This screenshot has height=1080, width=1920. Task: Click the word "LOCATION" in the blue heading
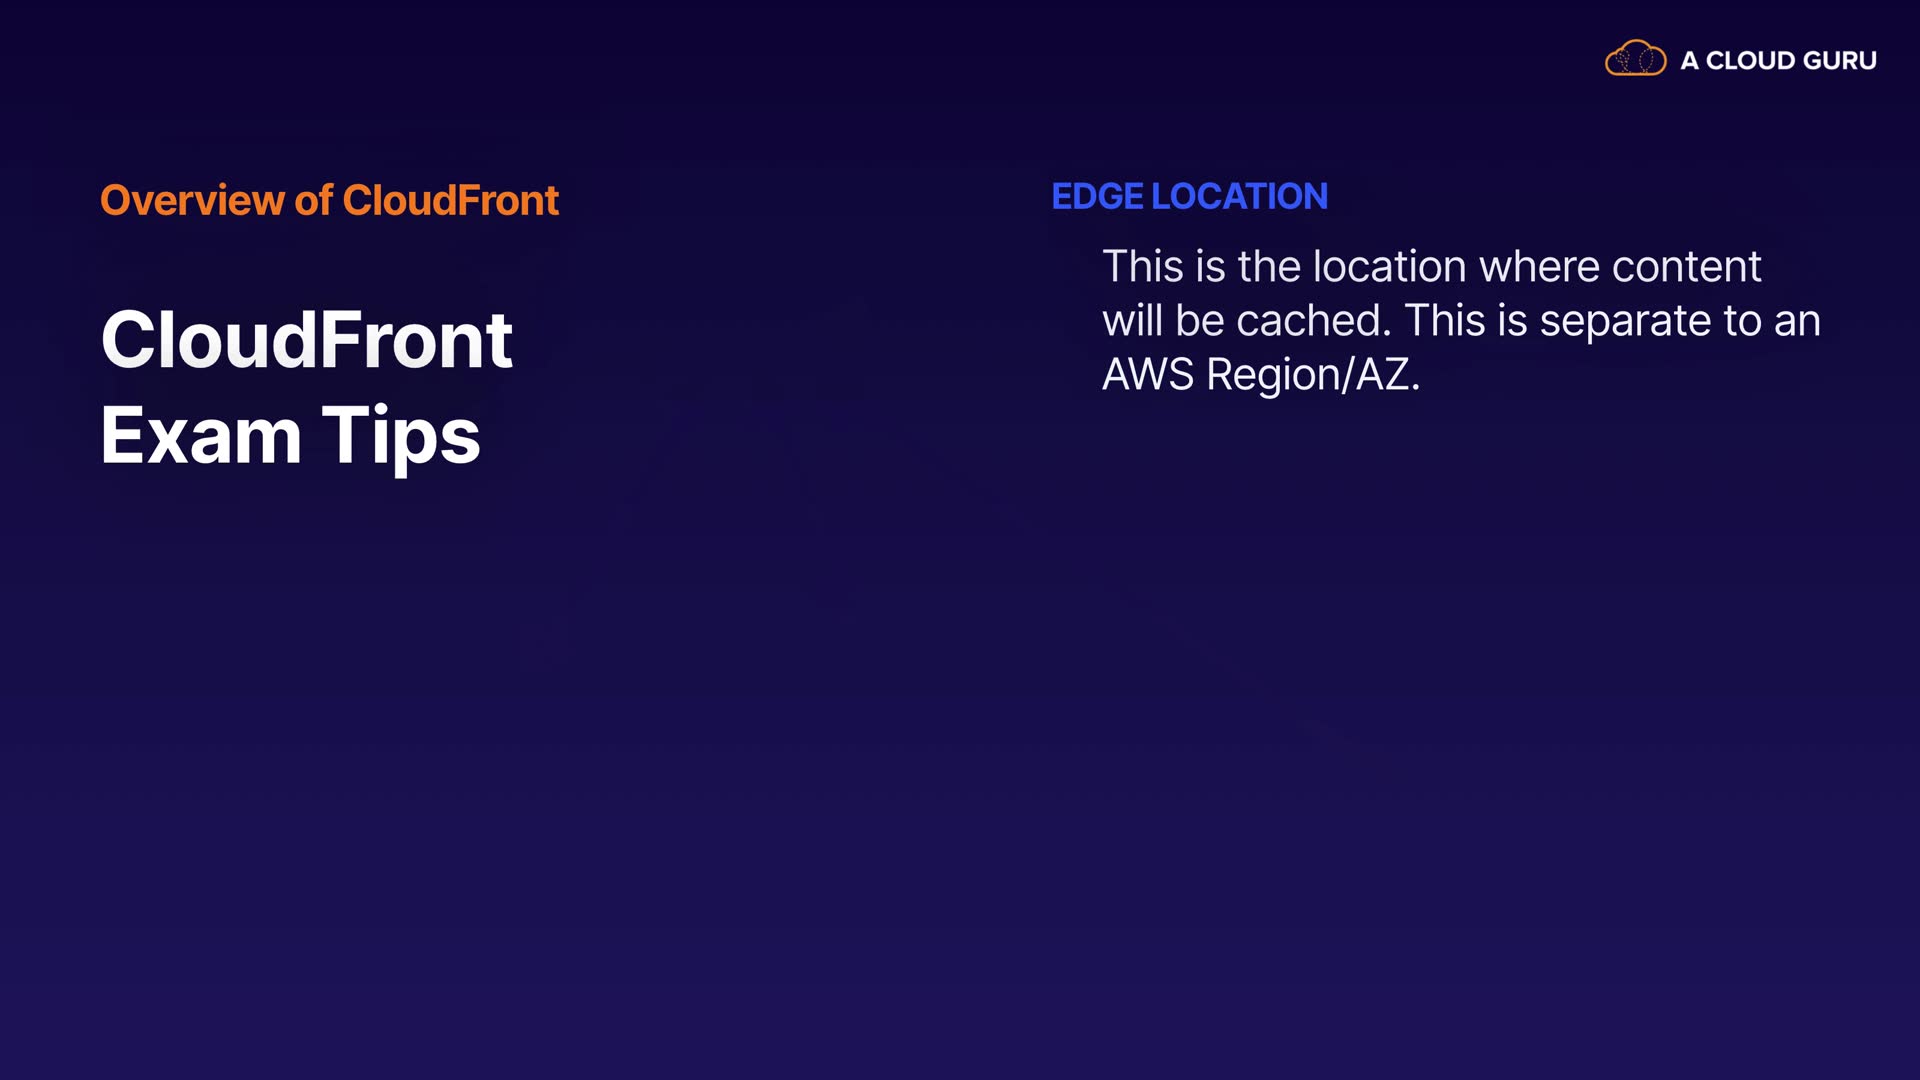1239,196
